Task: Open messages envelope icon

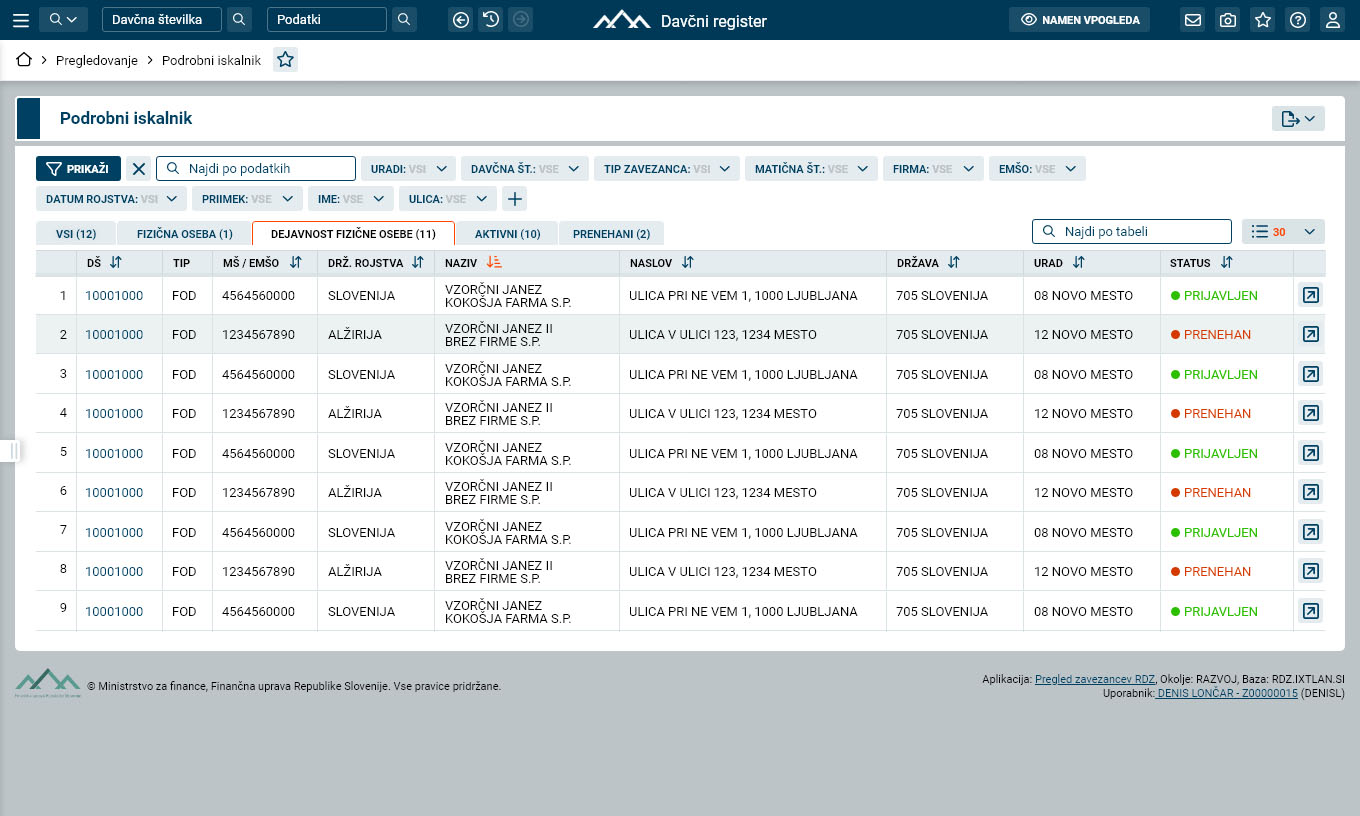Action: pyautogui.click(x=1192, y=20)
